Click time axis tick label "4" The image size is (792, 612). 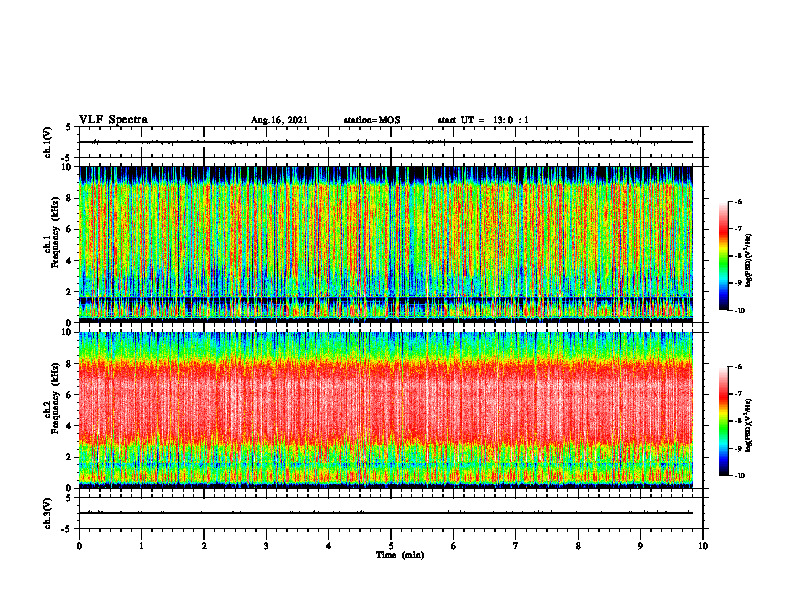(x=329, y=546)
